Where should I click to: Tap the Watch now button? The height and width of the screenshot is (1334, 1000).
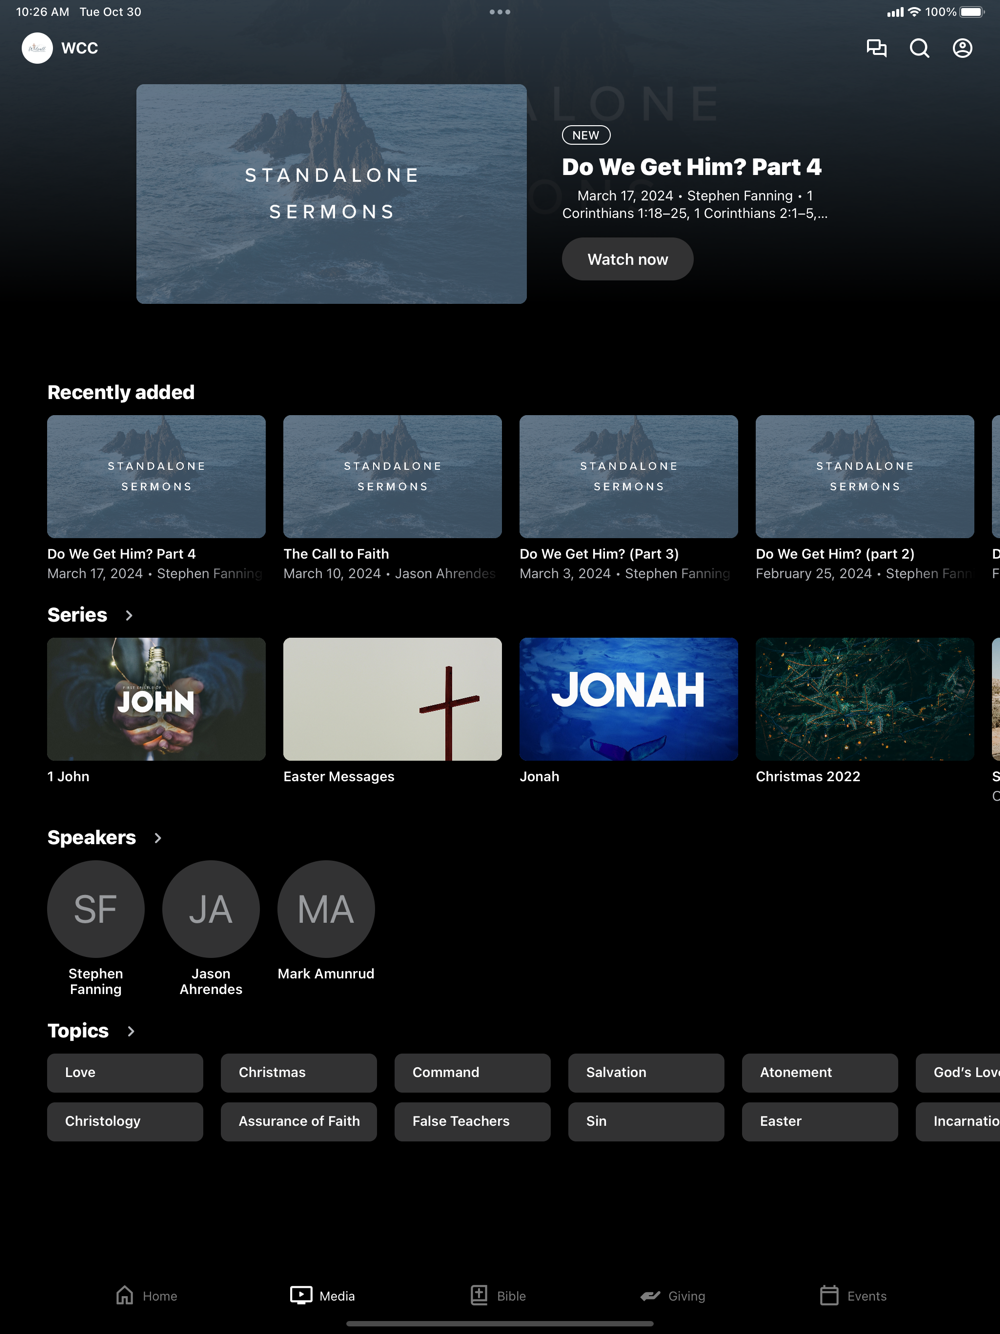627,259
